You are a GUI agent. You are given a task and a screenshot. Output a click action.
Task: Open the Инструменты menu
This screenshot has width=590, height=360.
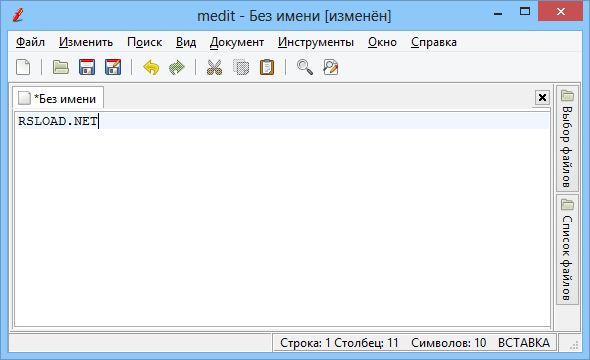[x=316, y=42]
